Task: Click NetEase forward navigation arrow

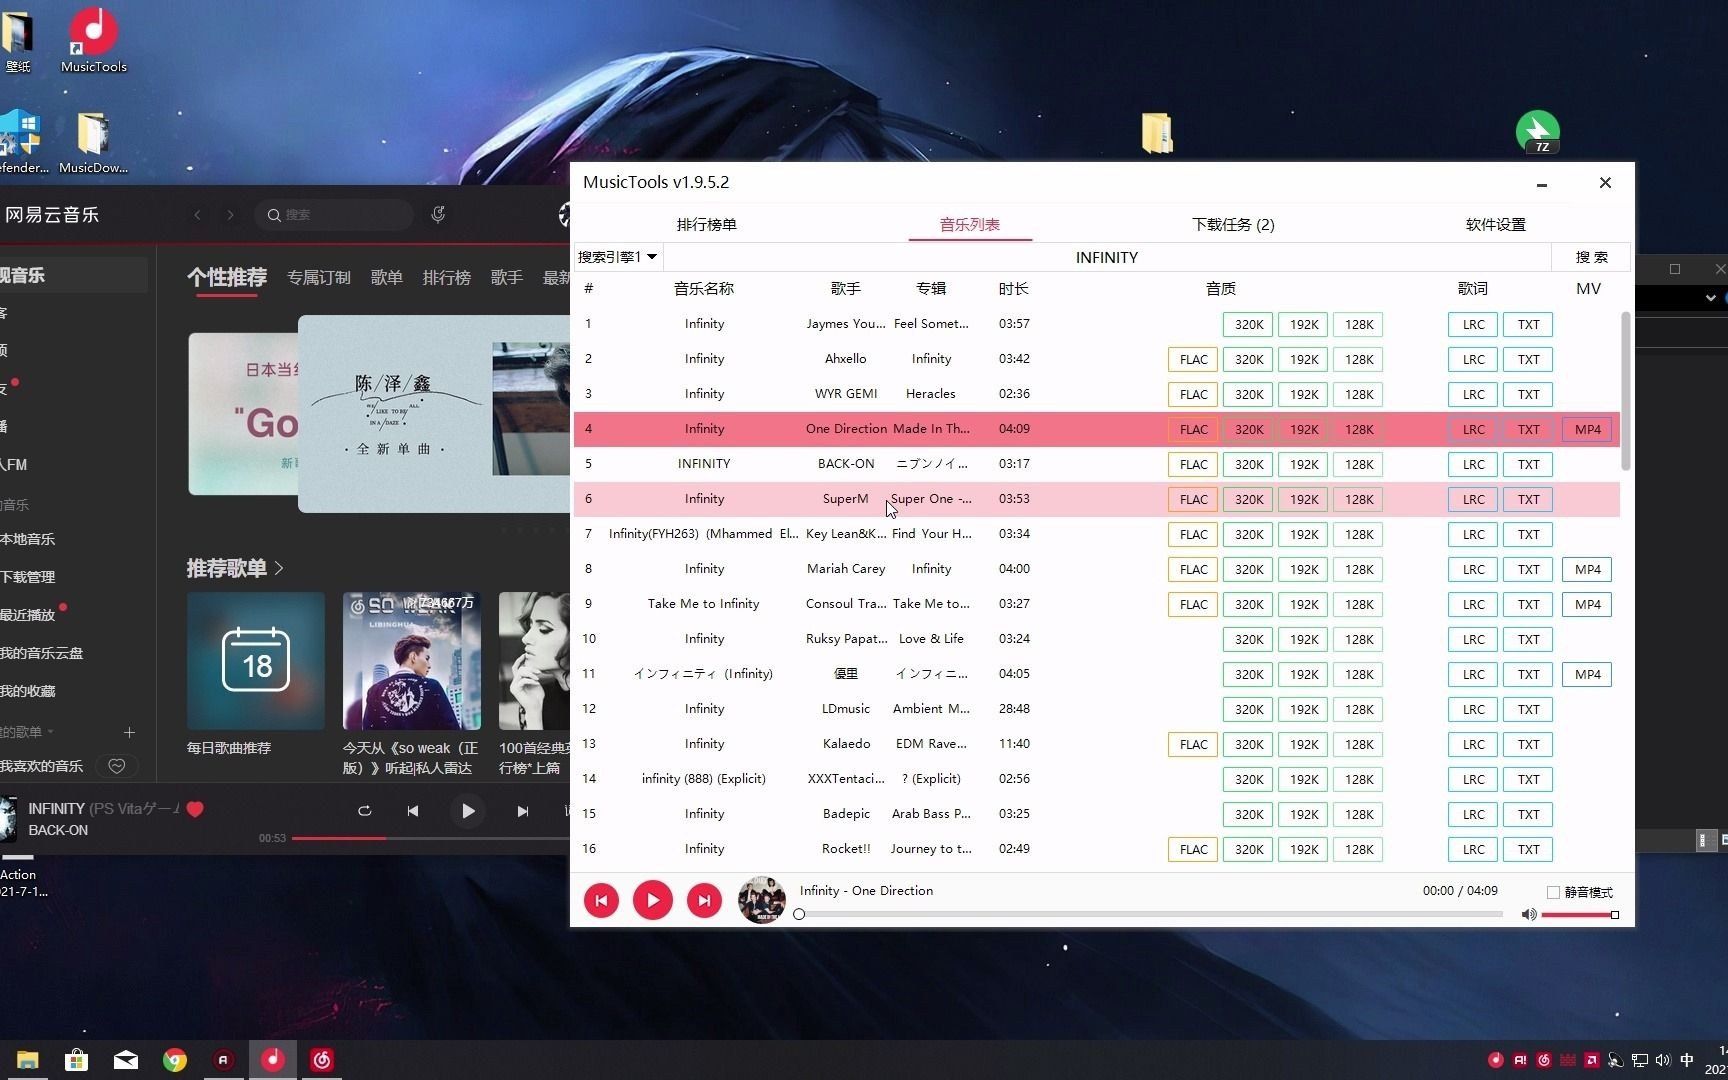Action: (231, 215)
